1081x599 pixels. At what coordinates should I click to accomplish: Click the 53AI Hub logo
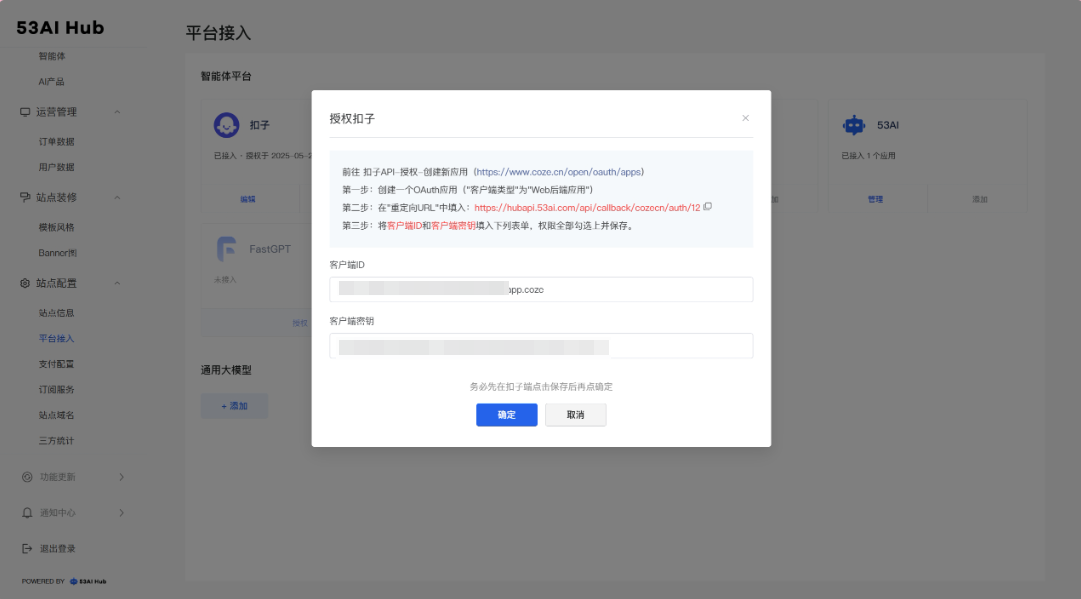click(60, 28)
